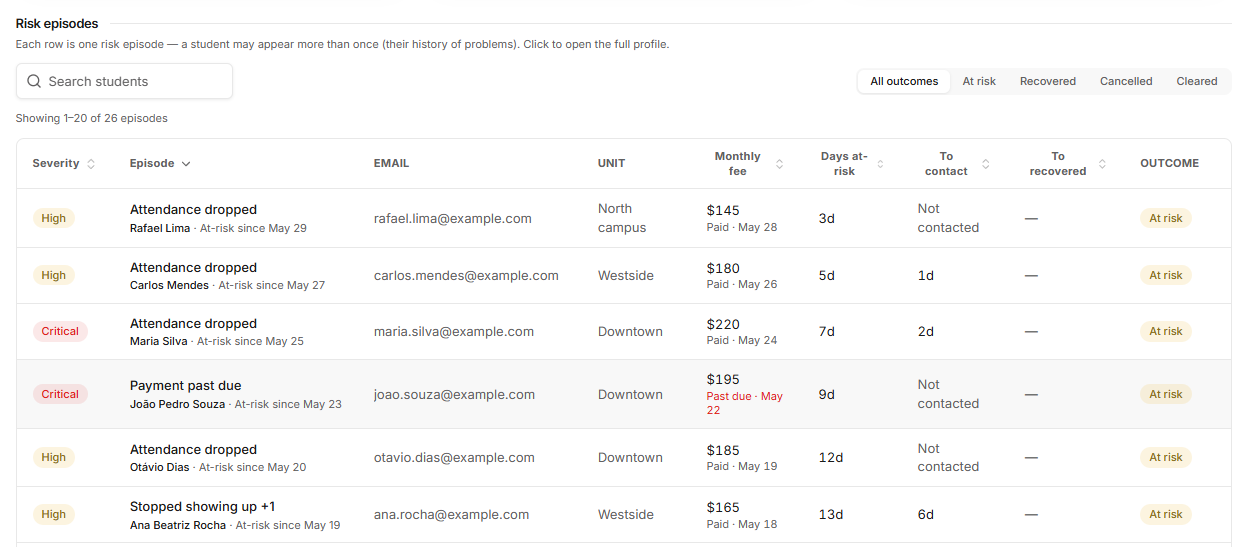Click the High severity badge for Otávio Dias
1245x547 pixels.
[x=53, y=457]
